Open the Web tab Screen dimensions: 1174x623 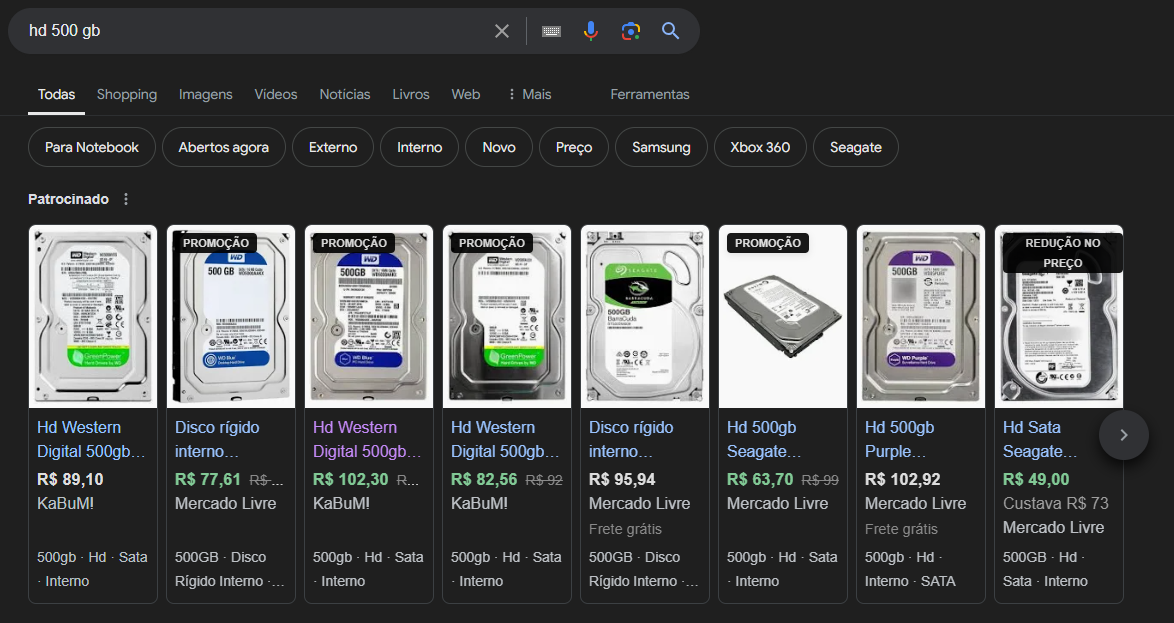point(466,94)
